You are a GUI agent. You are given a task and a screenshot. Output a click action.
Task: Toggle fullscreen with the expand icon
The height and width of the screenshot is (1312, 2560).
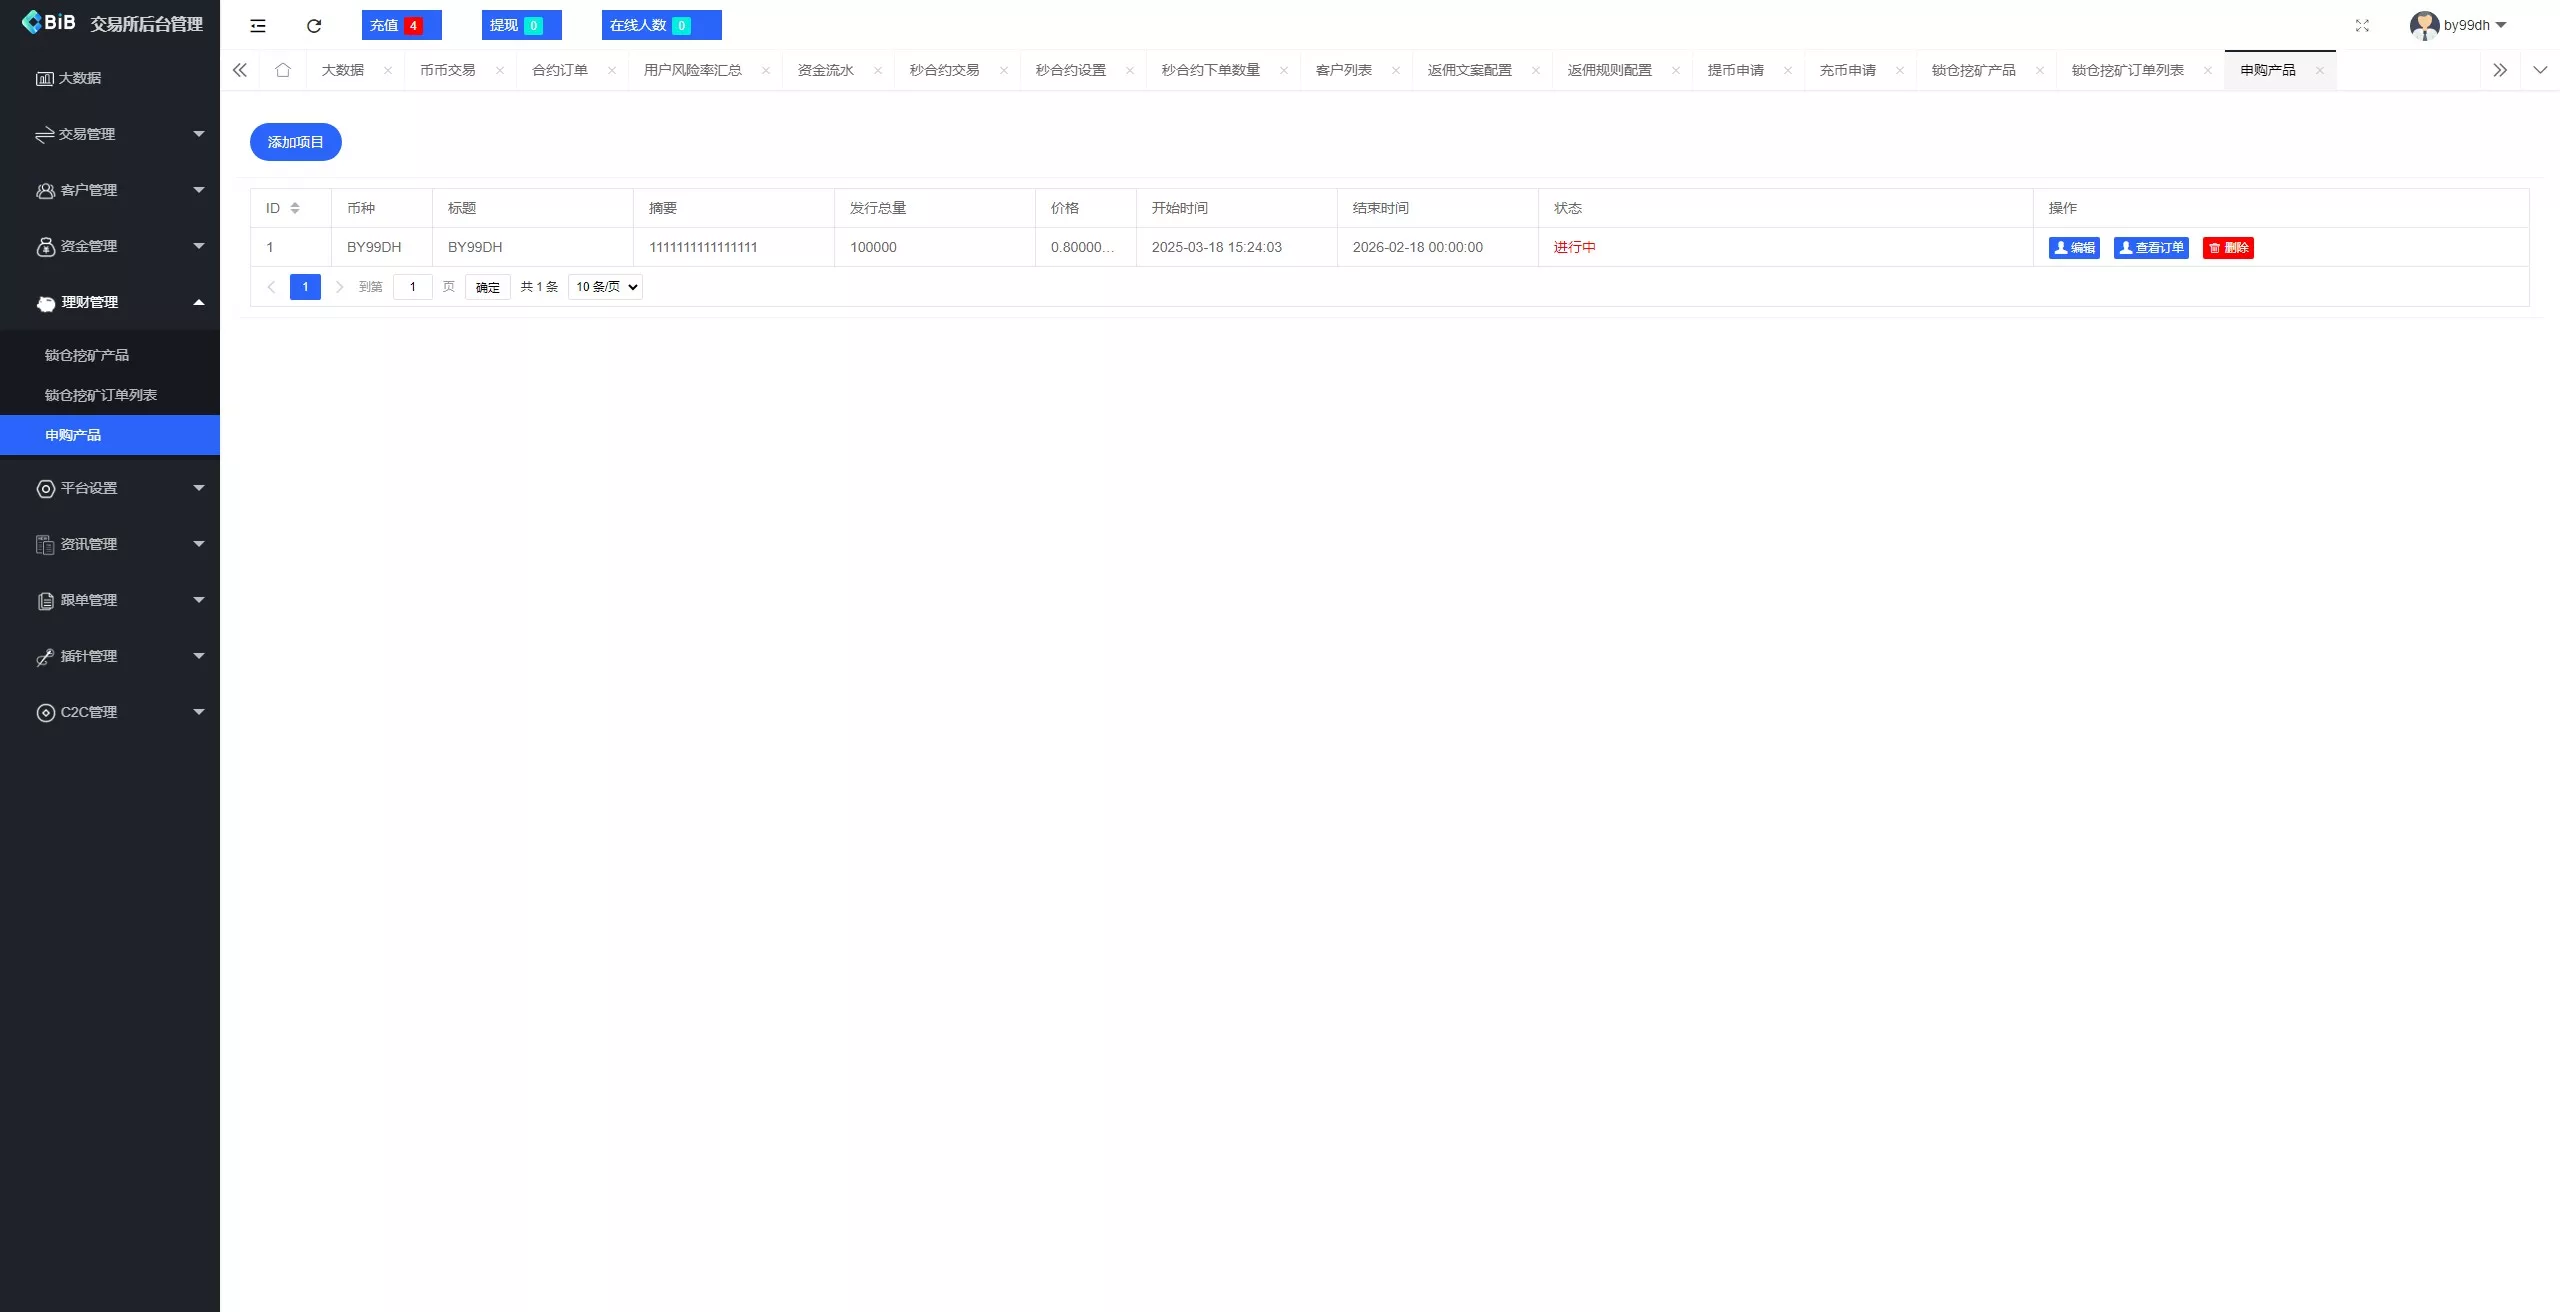pyautogui.click(x=2363, y=25)
